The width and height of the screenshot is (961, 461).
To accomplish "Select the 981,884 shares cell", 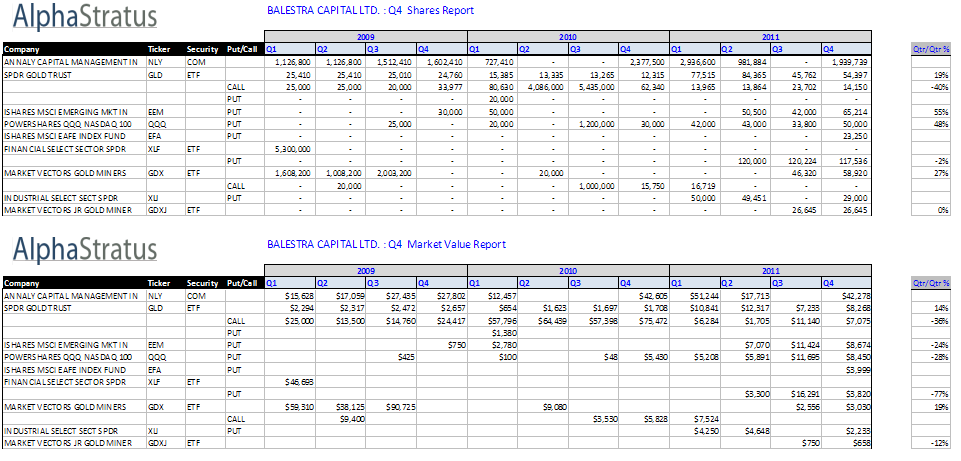I will coord(745,62).
